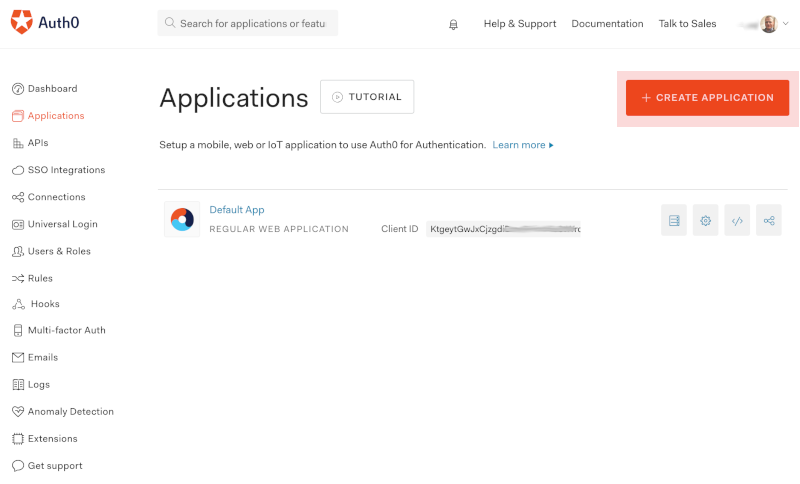The image size is (800, 484).
Task: Click the Anomaly Detection heart icon
Action: pos(18,411)
